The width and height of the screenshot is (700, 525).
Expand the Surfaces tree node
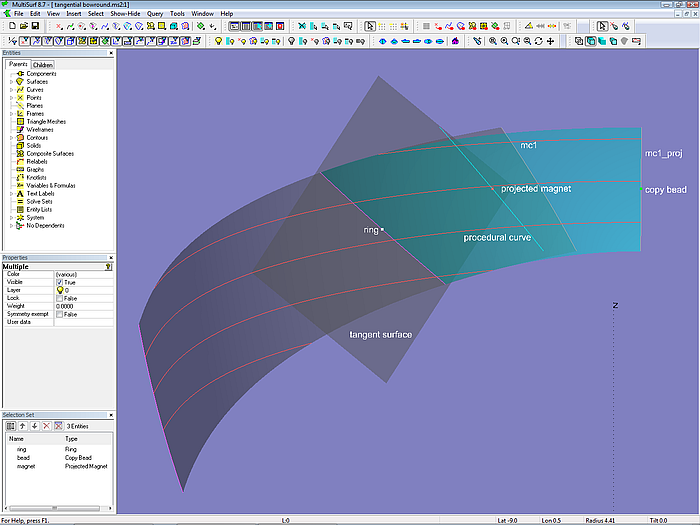(11, 82)
